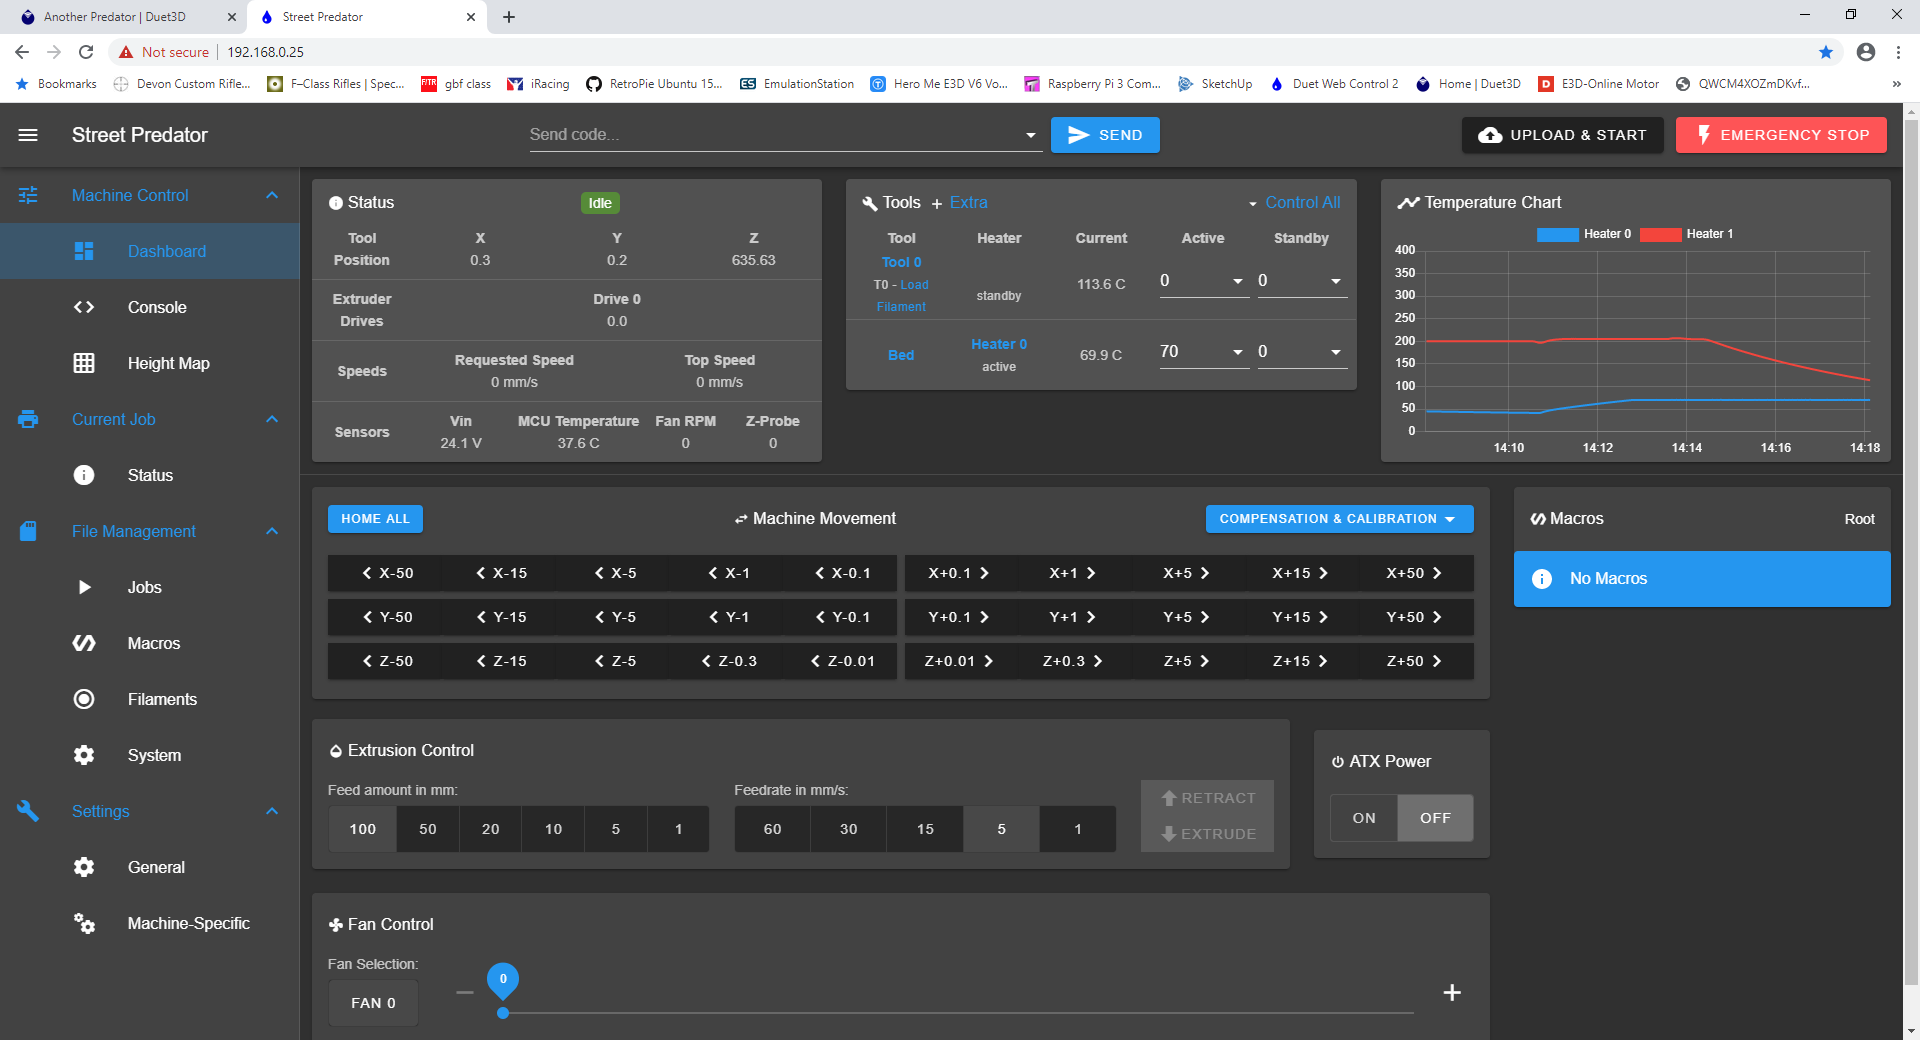This screenshot has width=1920, height=1040.
Task: Click the EMERGENCY STOP button
Action: point(1781,135)
